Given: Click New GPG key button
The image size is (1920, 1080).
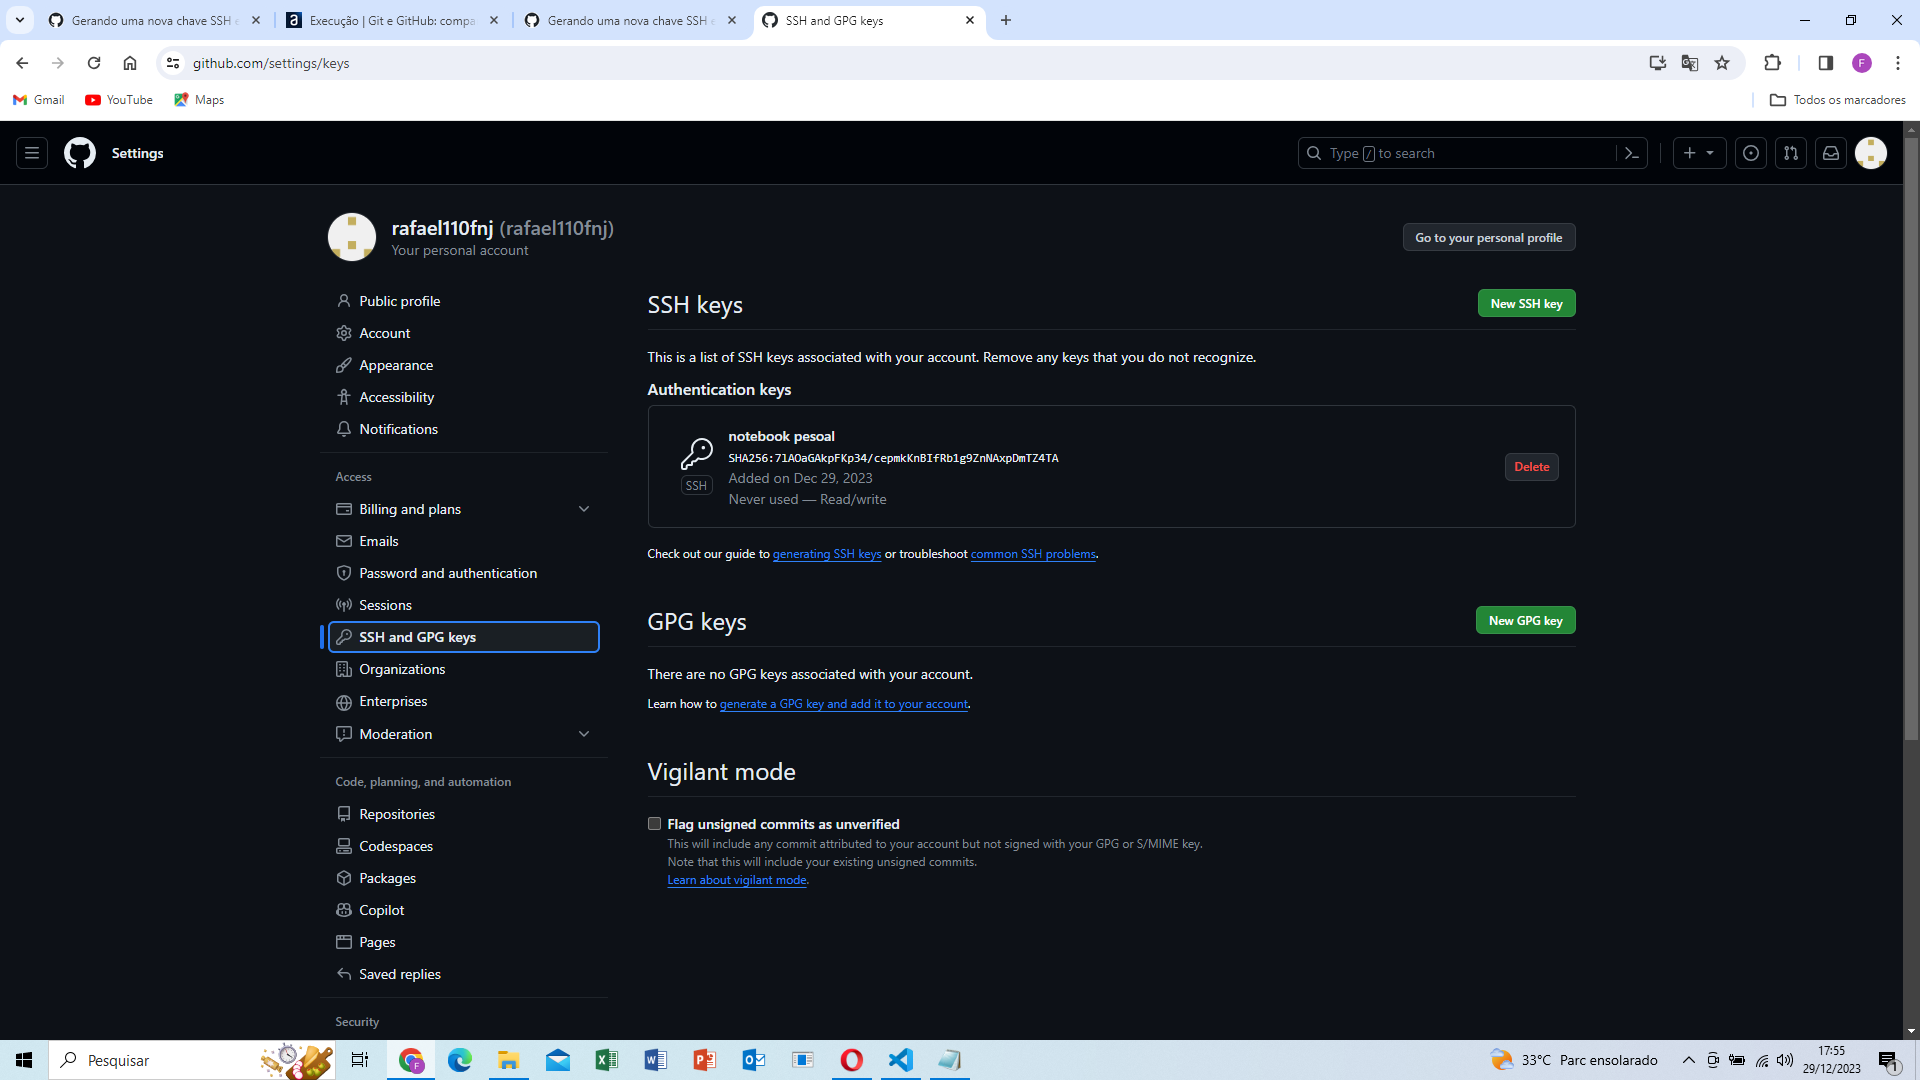Looking at the screenshot, I should 1525,620.
